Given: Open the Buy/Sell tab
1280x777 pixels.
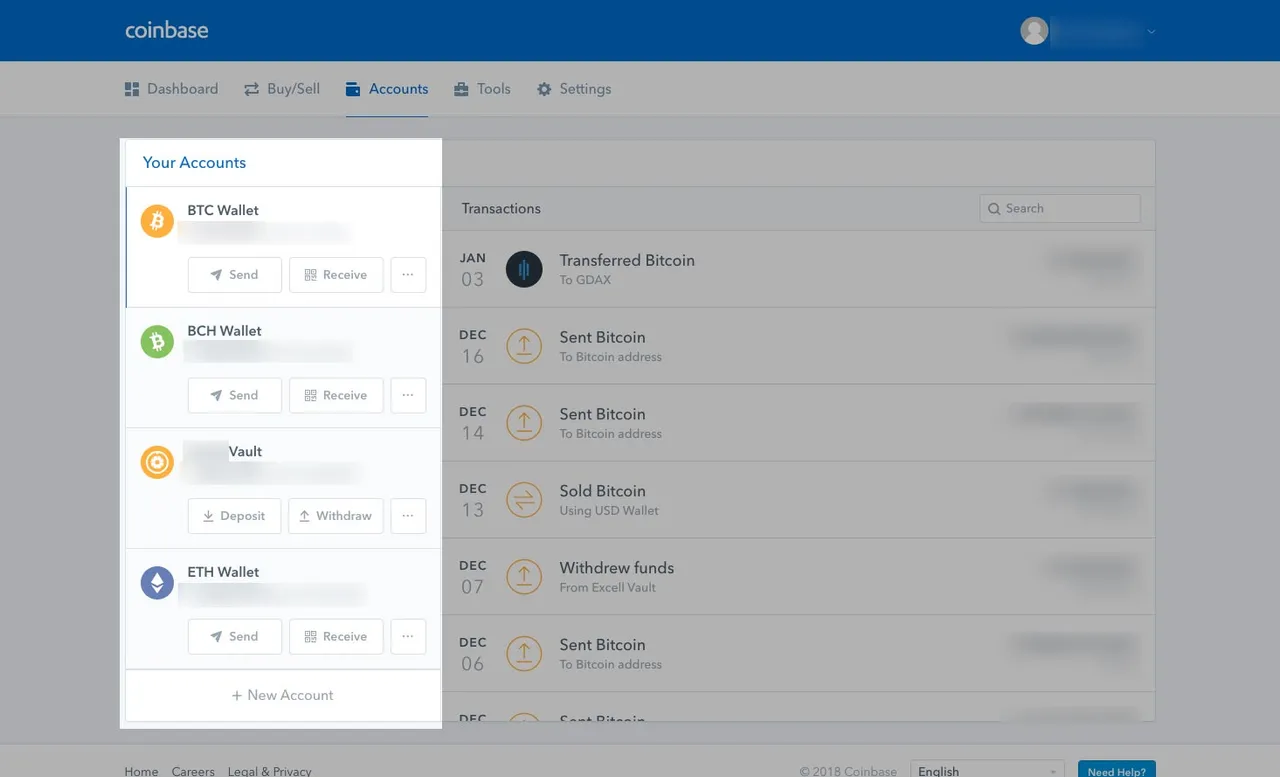Looking at the screenshot, I should [282, 89].
